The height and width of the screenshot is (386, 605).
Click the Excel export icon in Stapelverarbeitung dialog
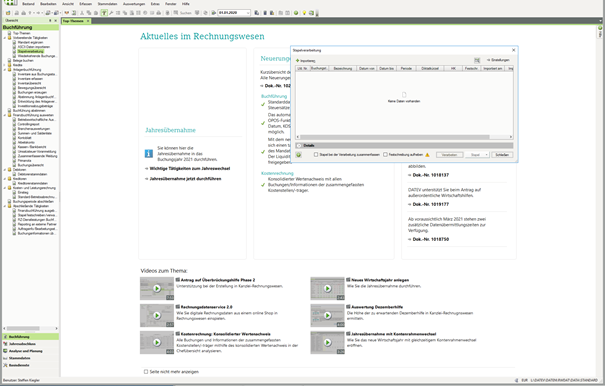[x=477, y=60]
